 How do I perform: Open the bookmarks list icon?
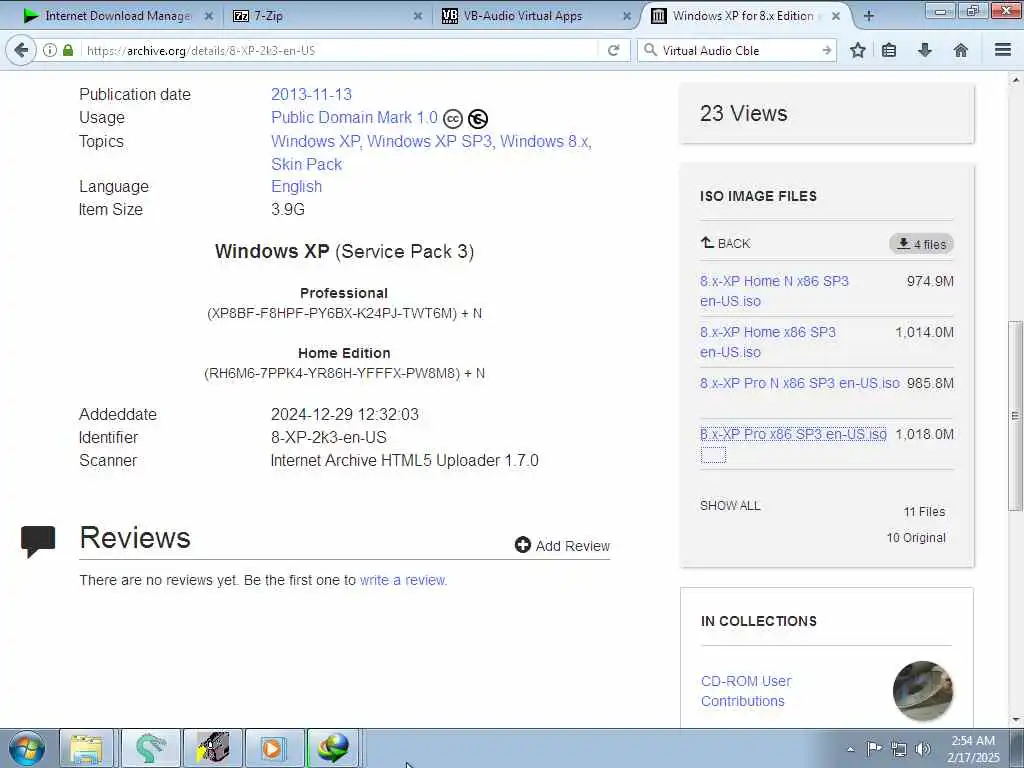(x=889, y=50)
